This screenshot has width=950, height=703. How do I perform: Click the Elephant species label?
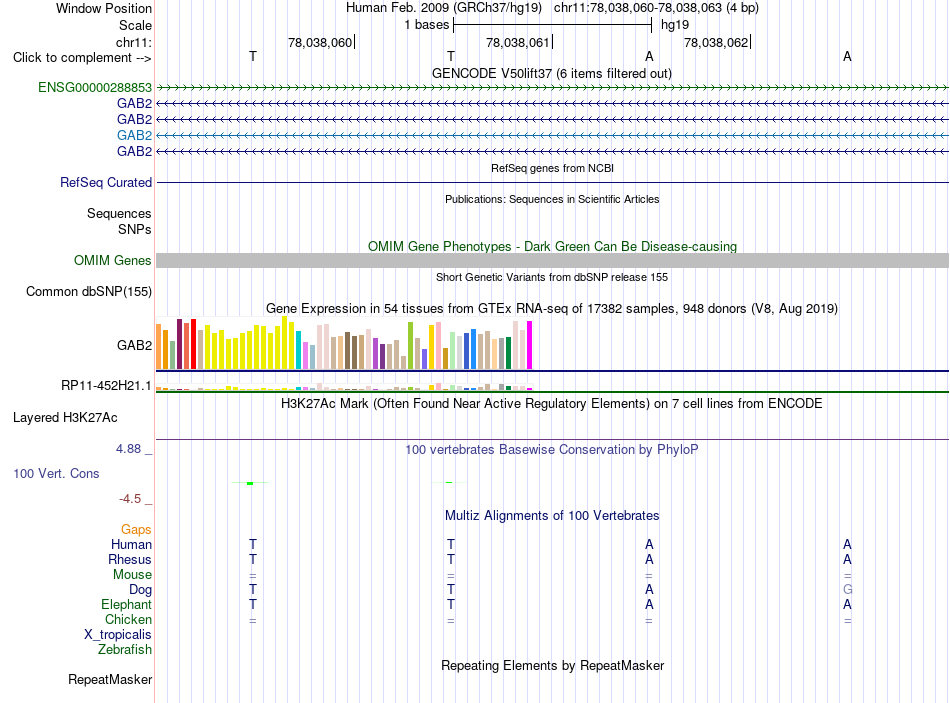126,604
